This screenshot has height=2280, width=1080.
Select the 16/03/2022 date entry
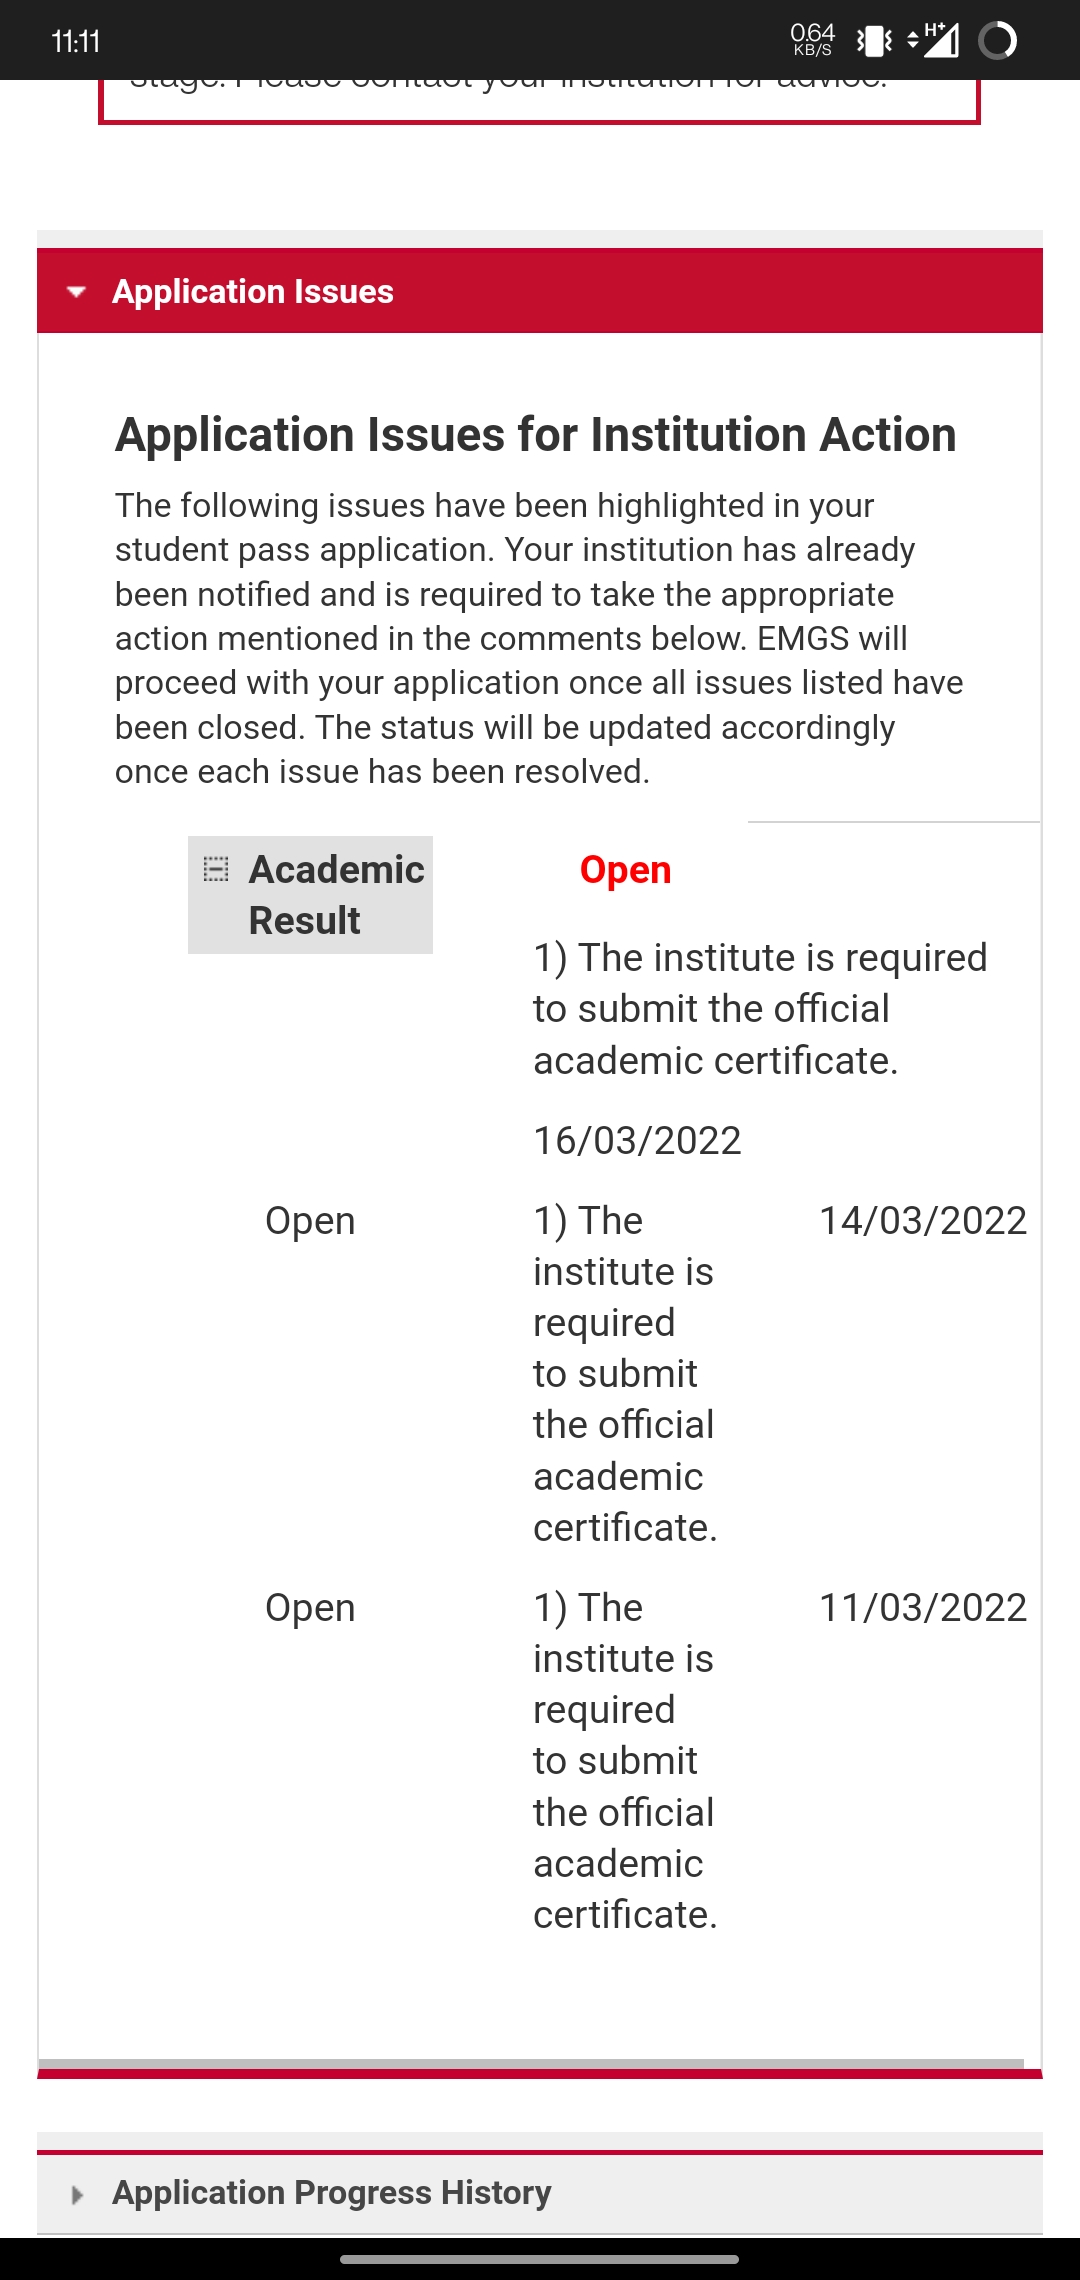tap(637, 1141)
